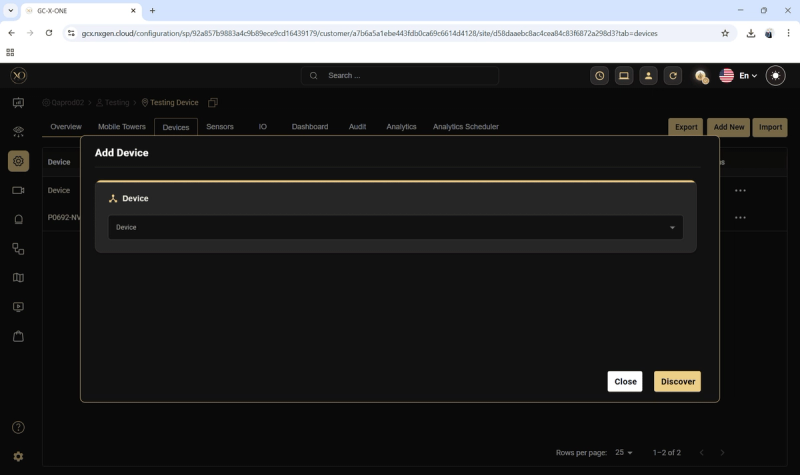Open Testing breadcrumb link

[113, 103]
